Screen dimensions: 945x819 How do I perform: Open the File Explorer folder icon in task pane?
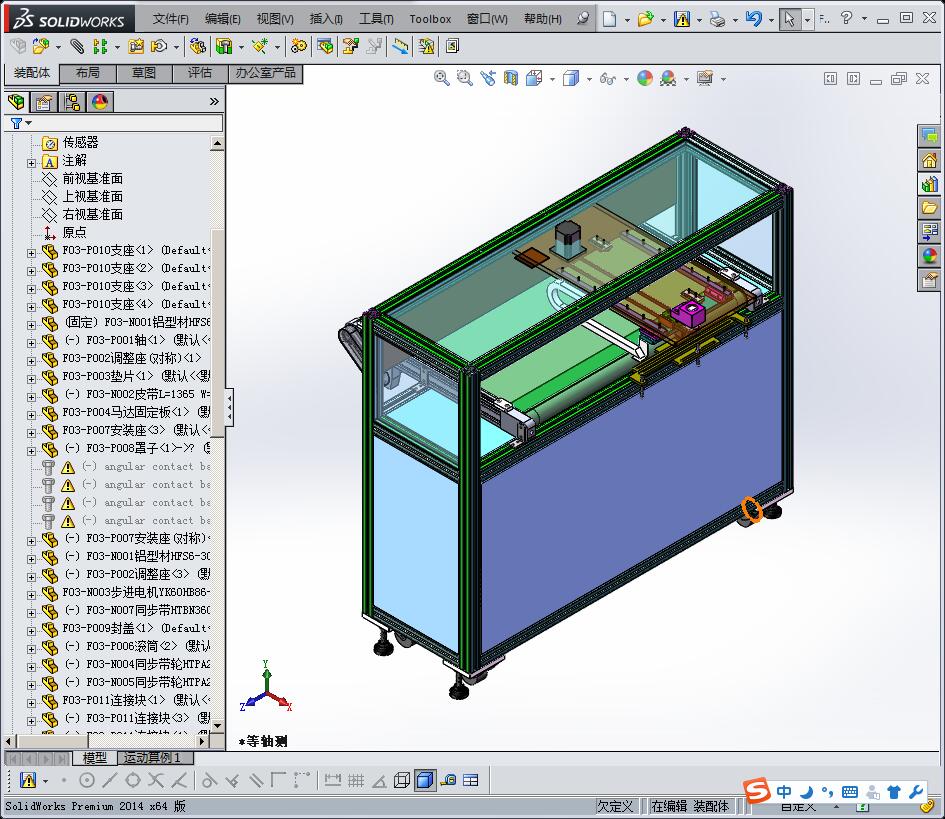(x=929, y=208)
